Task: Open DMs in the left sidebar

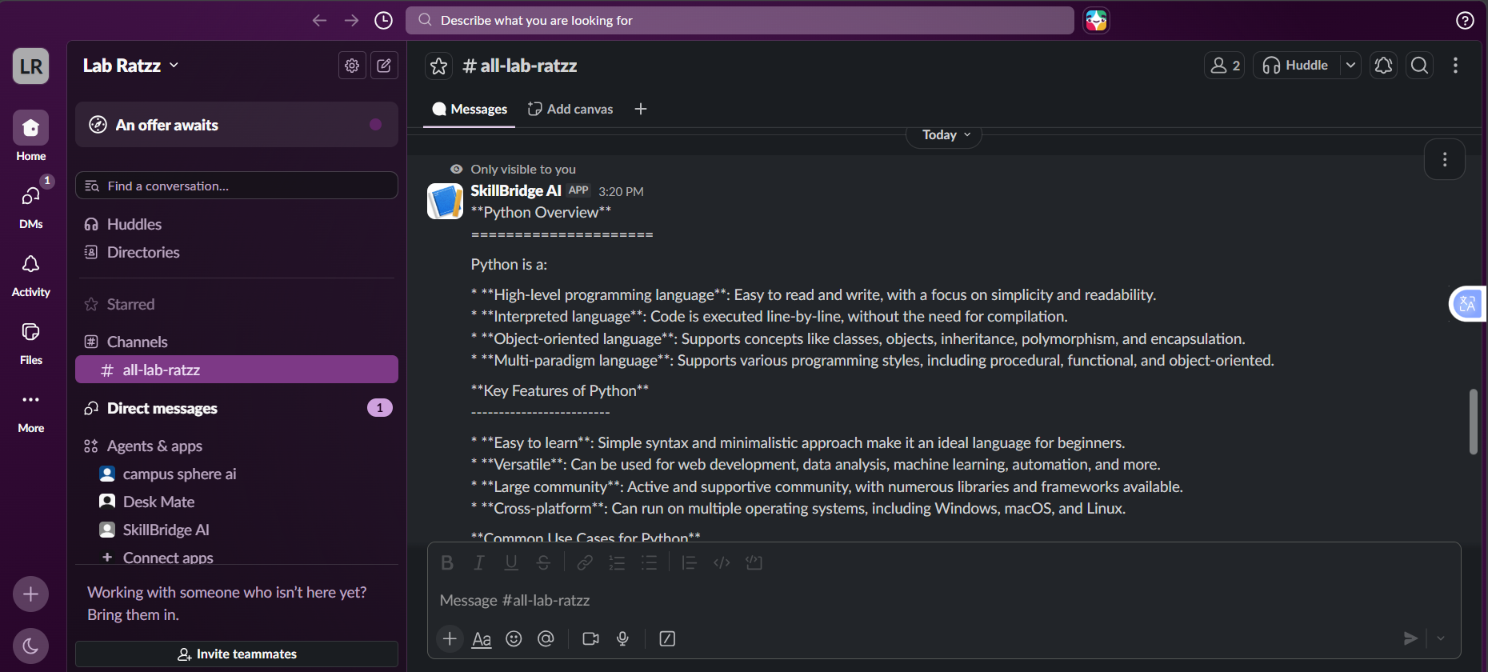Action: pyautogui.click(x=31, y=204)
